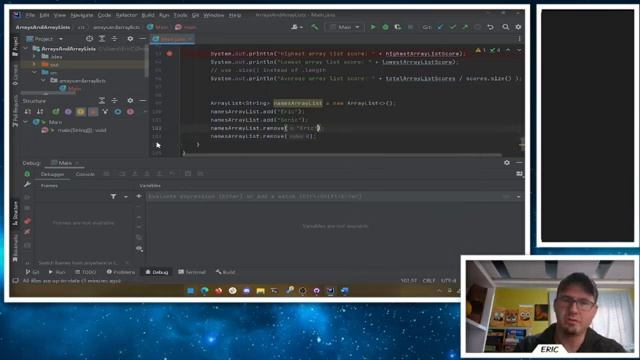Select the Debugger tab
Screen dimensions: 640x360
click(52, 174)
